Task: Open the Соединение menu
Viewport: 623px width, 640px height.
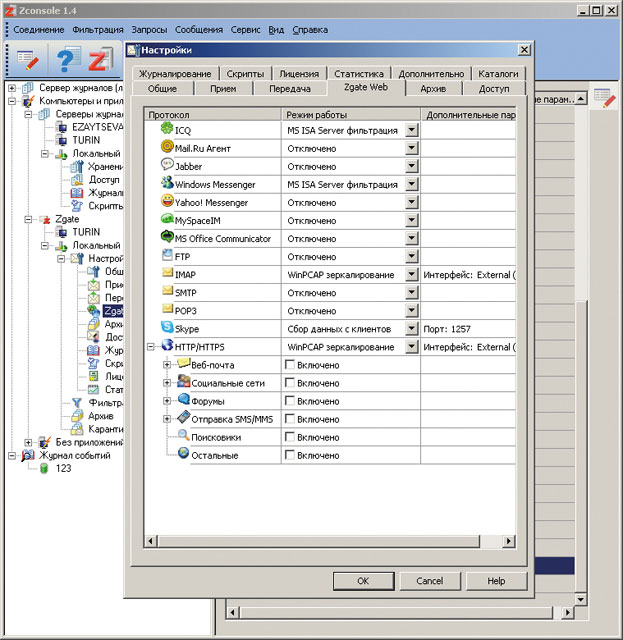Action: (x=39, y=30)
